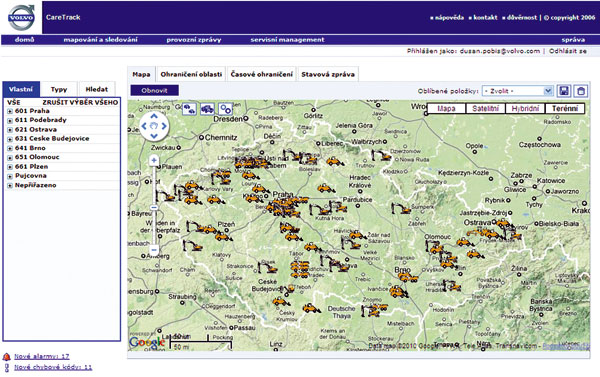The height and width of the screenshot is (377, 600).
Task: Click the map zoom out minus button
Action: pyautogui.click(x=154, y=250)
